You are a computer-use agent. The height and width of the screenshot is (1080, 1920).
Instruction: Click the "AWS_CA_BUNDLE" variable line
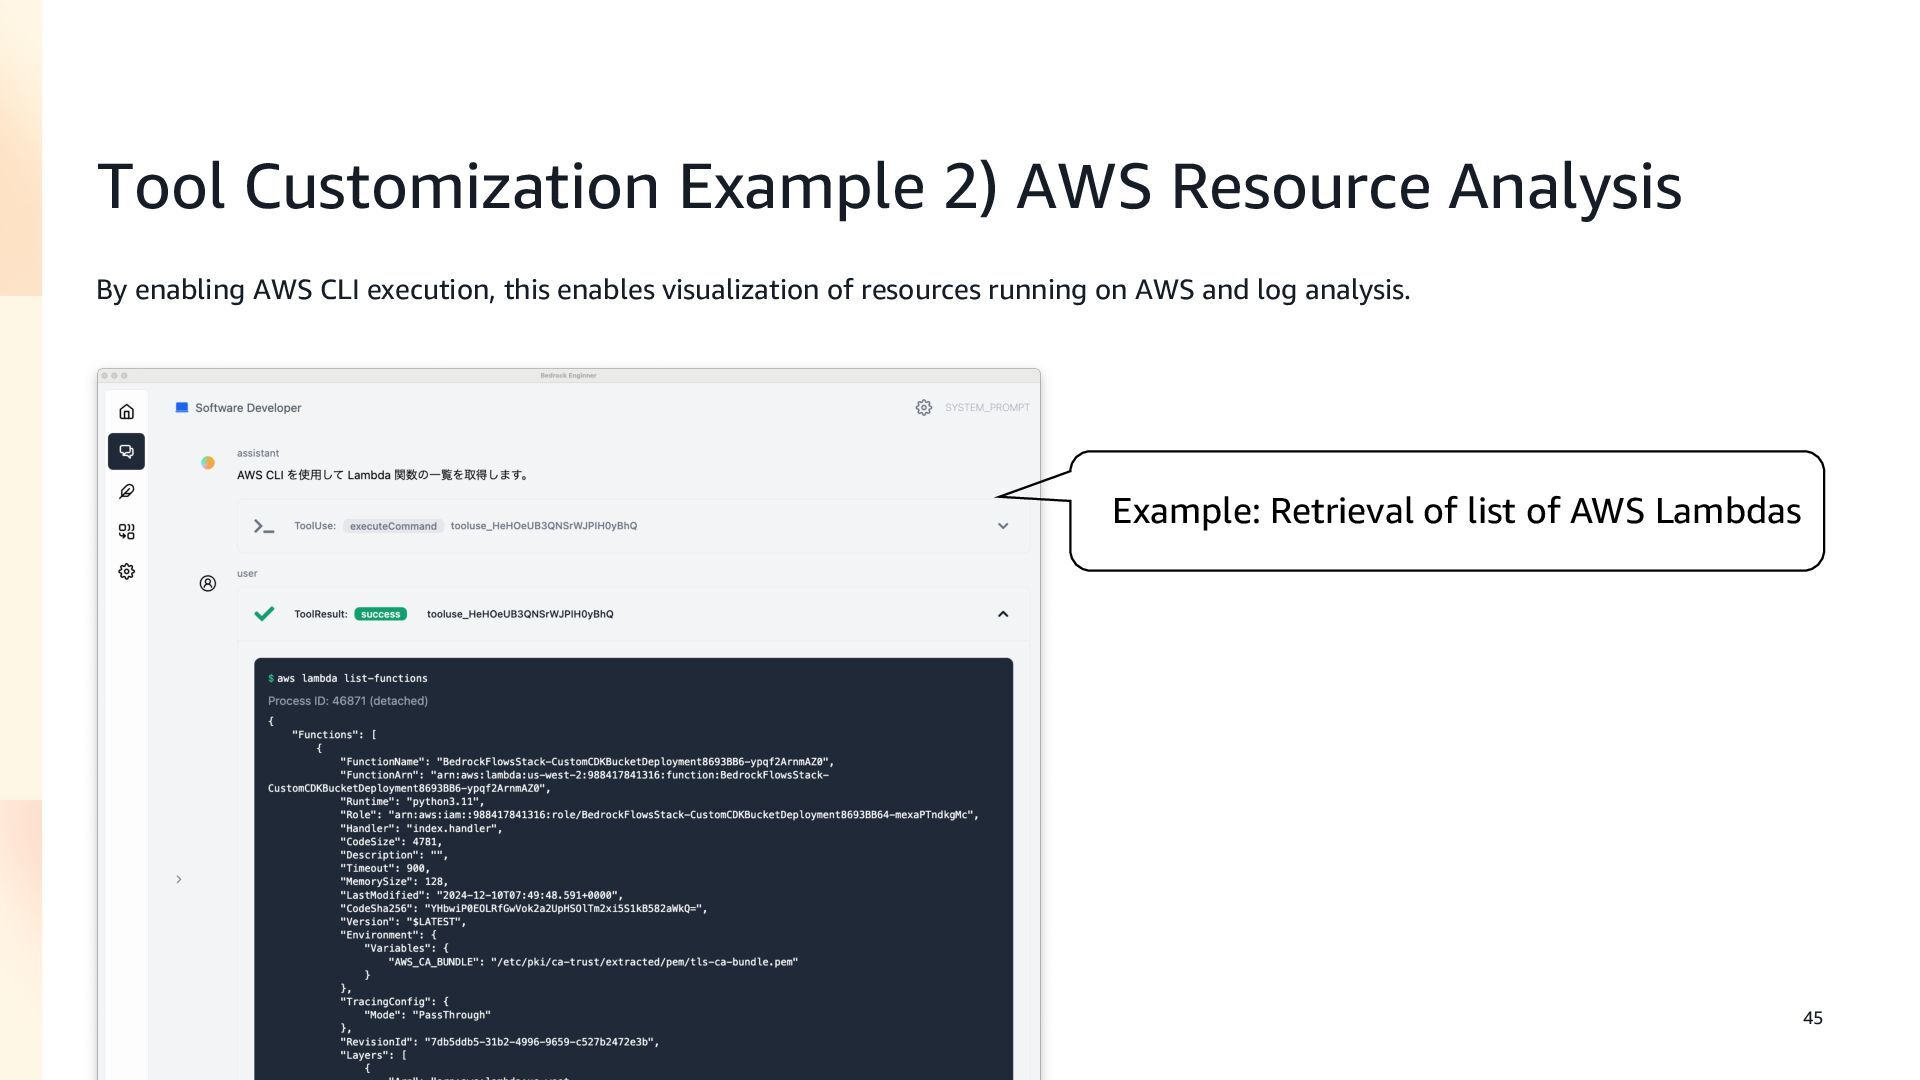pos(593,962)
